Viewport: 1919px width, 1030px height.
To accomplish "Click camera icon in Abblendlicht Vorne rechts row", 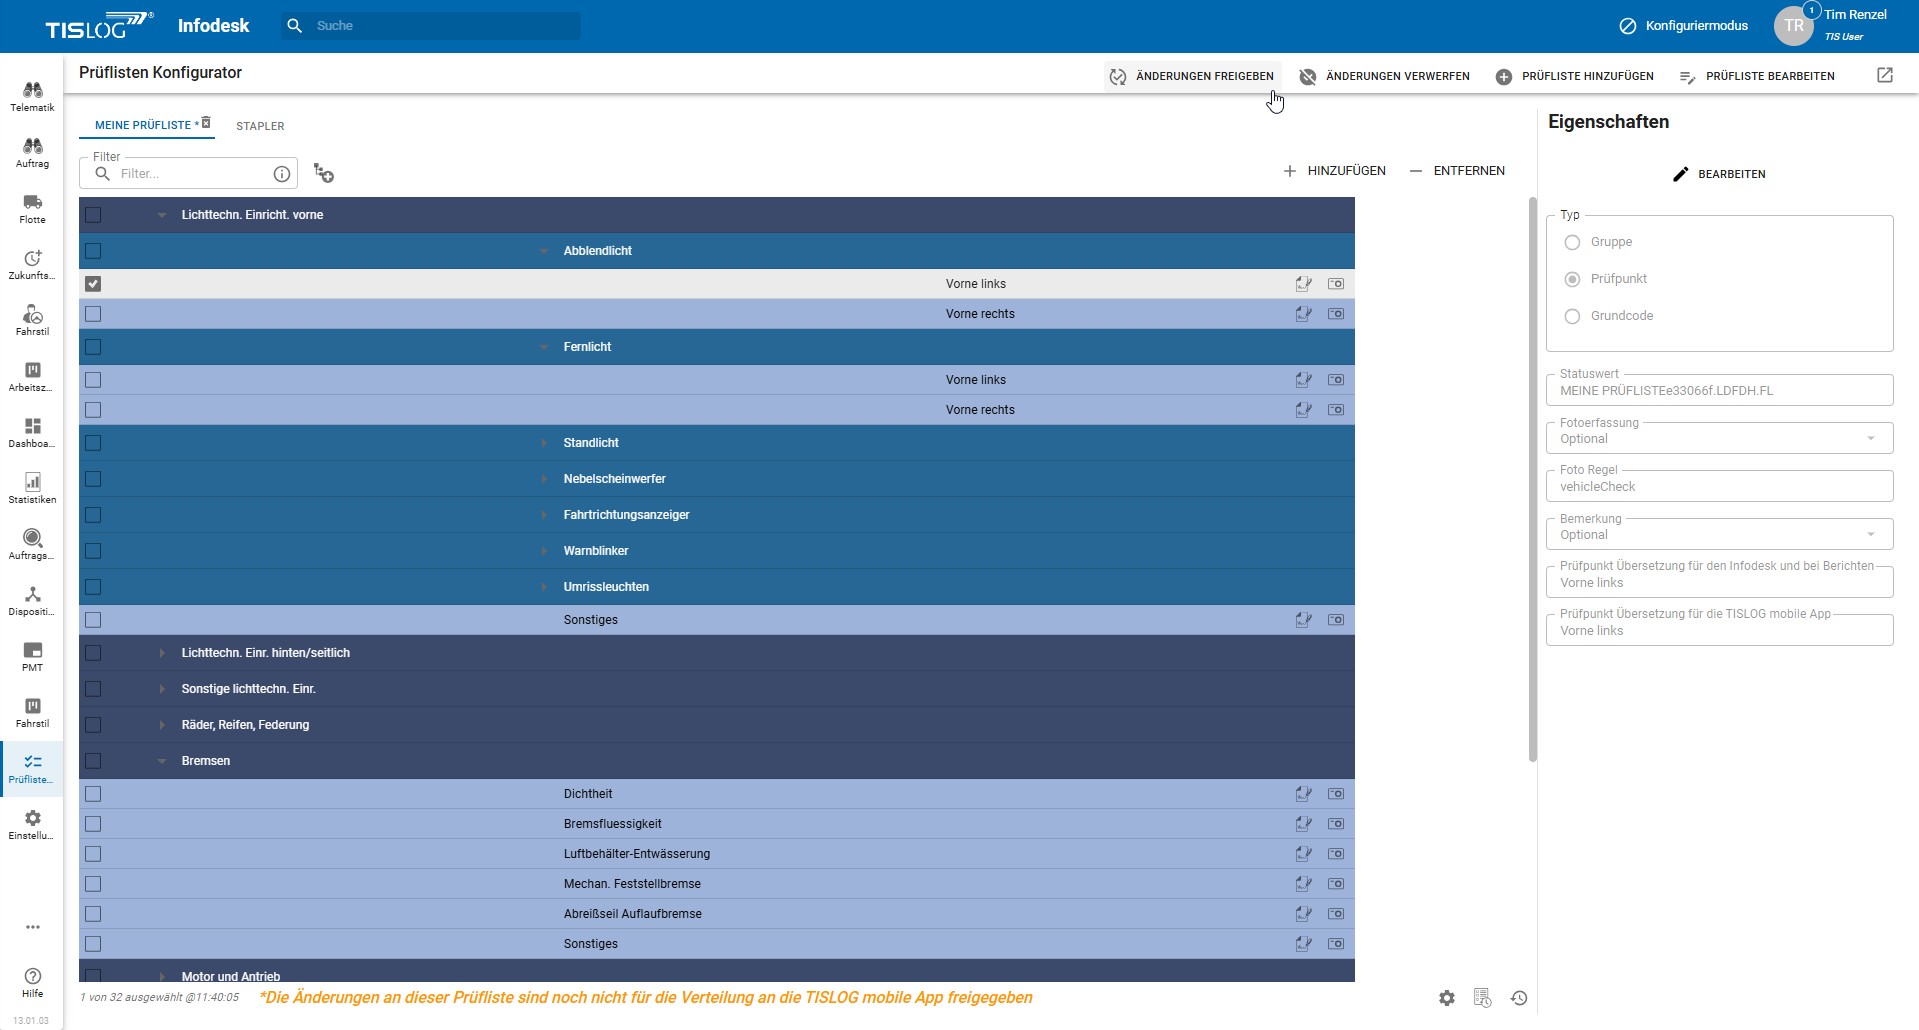I will point(1336,314).
